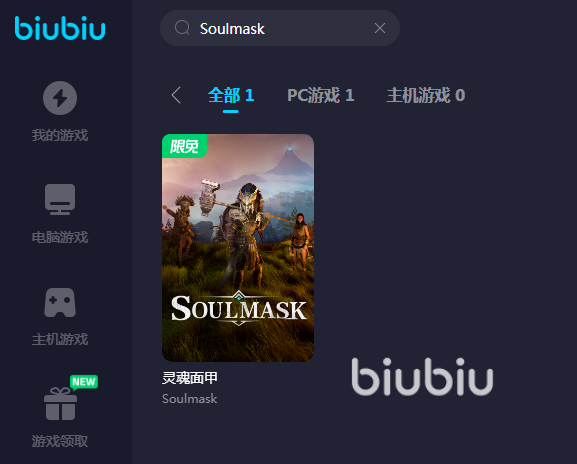Click the 限免 badge on cover
577x464 pixels.
pos(184,146)
